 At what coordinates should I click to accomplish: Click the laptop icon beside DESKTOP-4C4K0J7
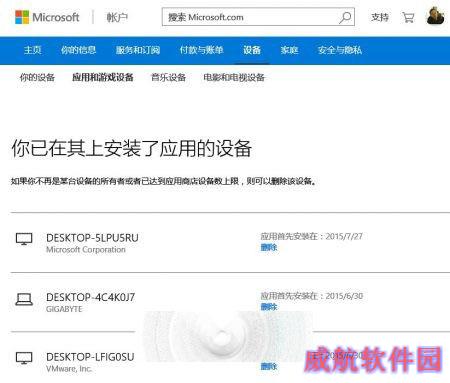tap(24, 299)
